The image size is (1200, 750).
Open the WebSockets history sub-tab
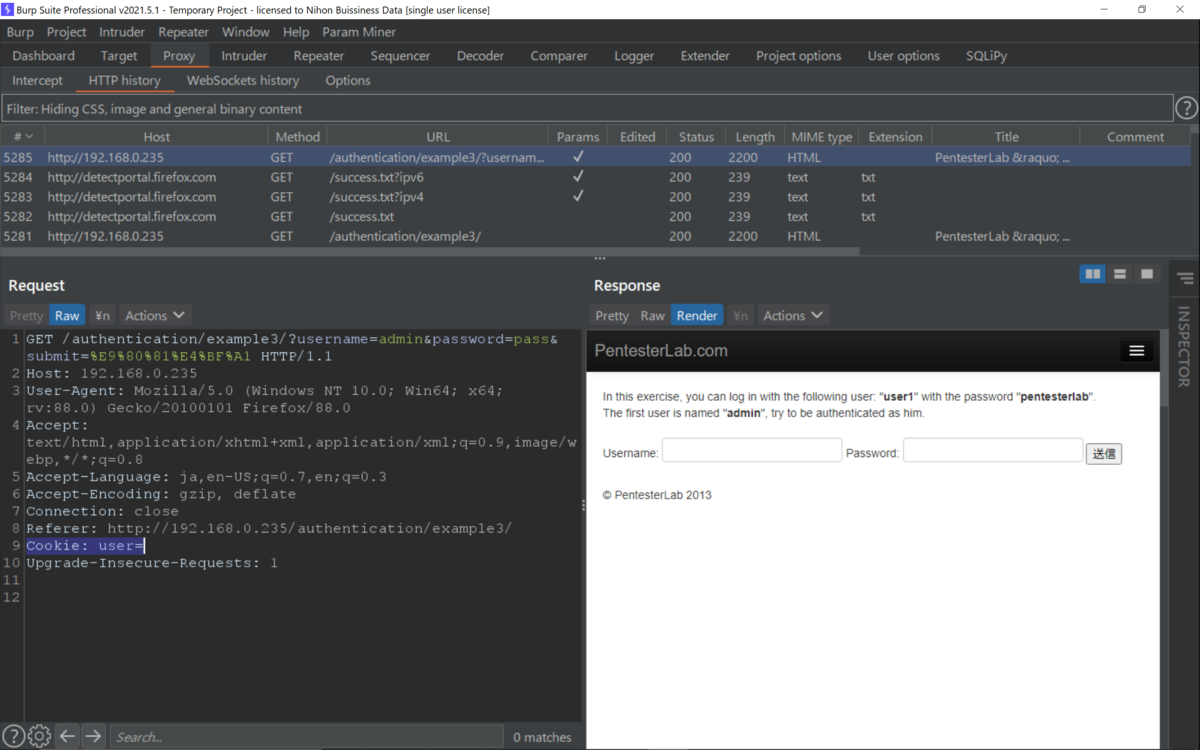pyautogui.click(x=243, y=80)
